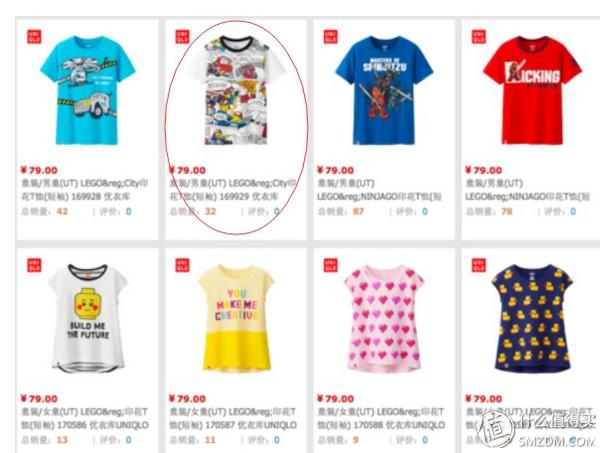Open the navy rubber duck pattern T-shirt
Screen dimensions: 600x453
532,318
